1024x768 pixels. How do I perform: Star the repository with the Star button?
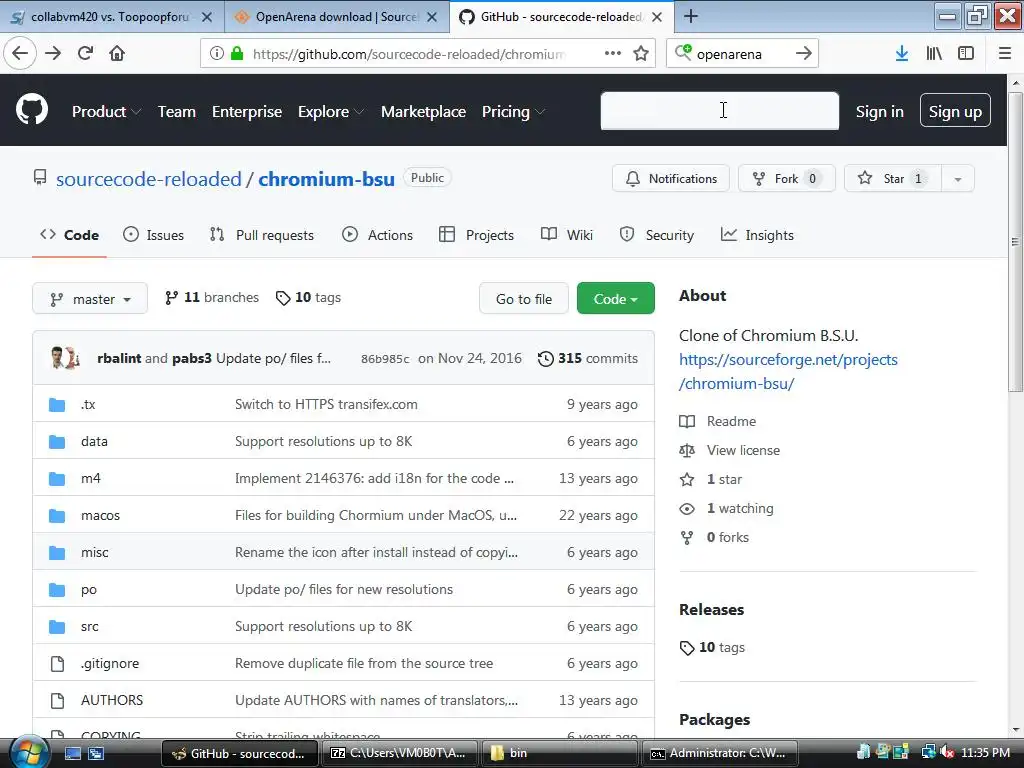(x=893, y=179)
